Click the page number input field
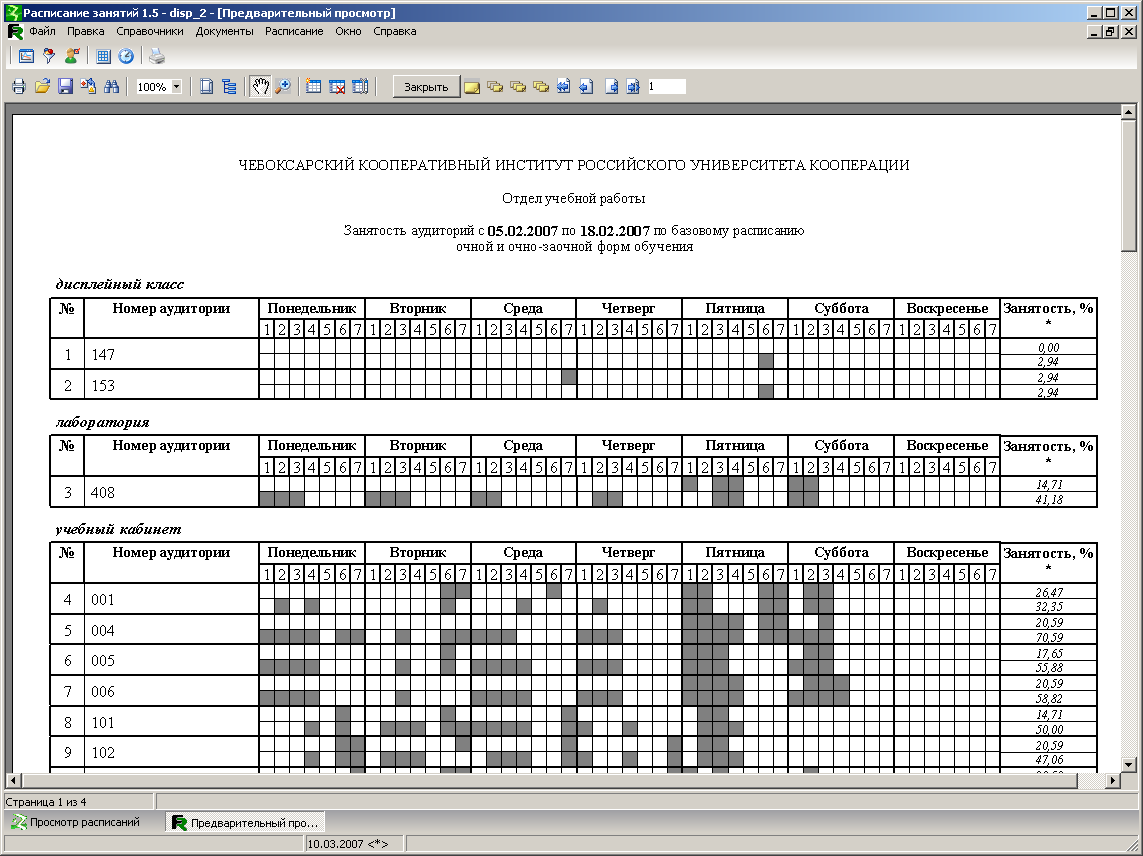 point(666,87)
